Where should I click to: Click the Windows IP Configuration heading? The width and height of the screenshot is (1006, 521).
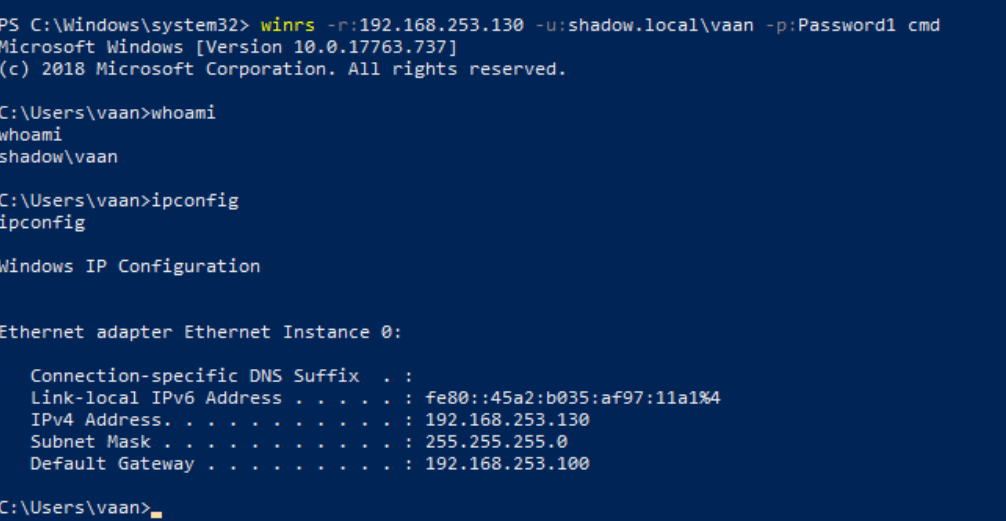pyautogui.click(x=129, y=266)
